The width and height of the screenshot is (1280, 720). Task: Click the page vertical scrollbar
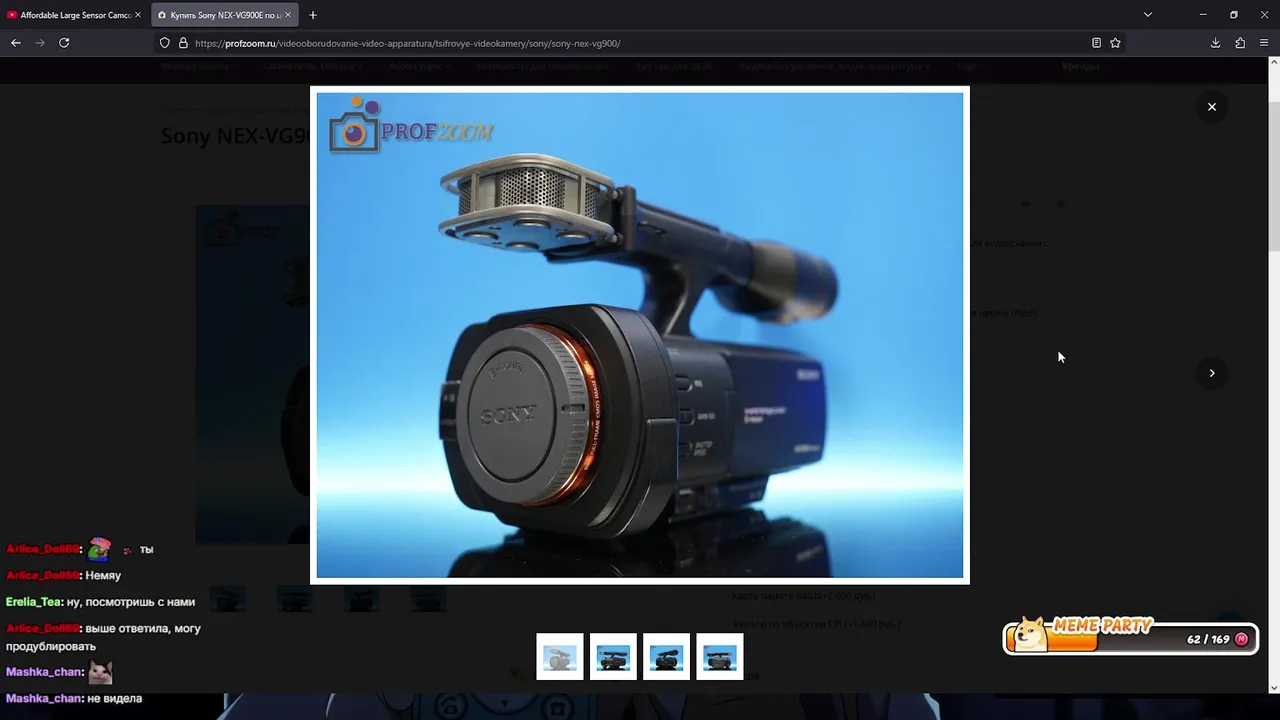pyautogui.click(x=1274, y=177)
